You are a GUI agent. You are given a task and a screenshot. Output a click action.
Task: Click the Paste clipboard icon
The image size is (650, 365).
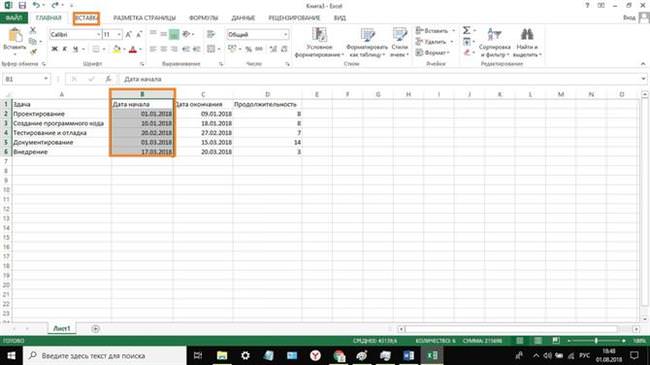(x=15, y=35)
